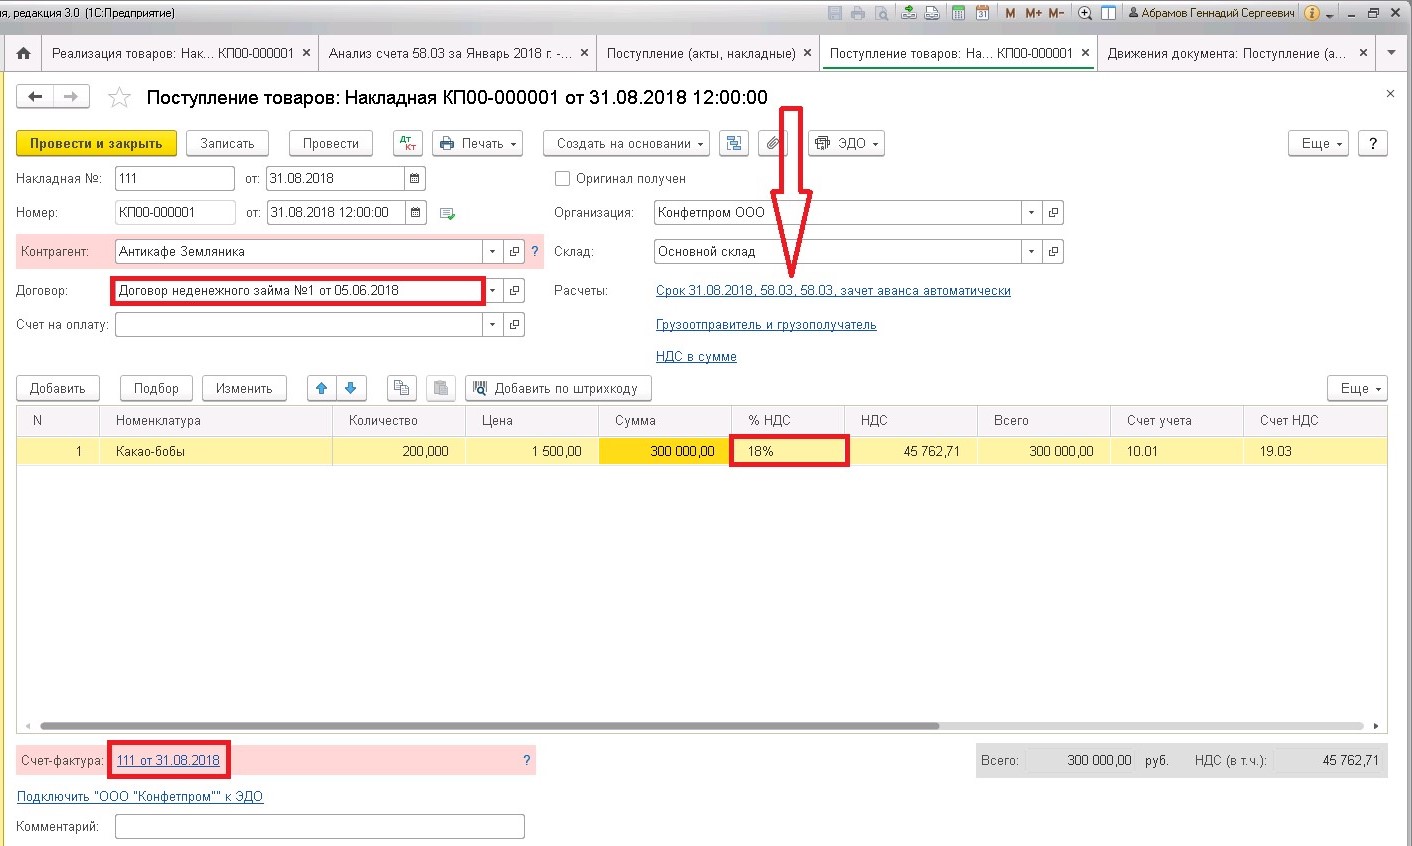Open the top Еще menu
This screenshot has height=846, width=1412.
click(1319, 143)
